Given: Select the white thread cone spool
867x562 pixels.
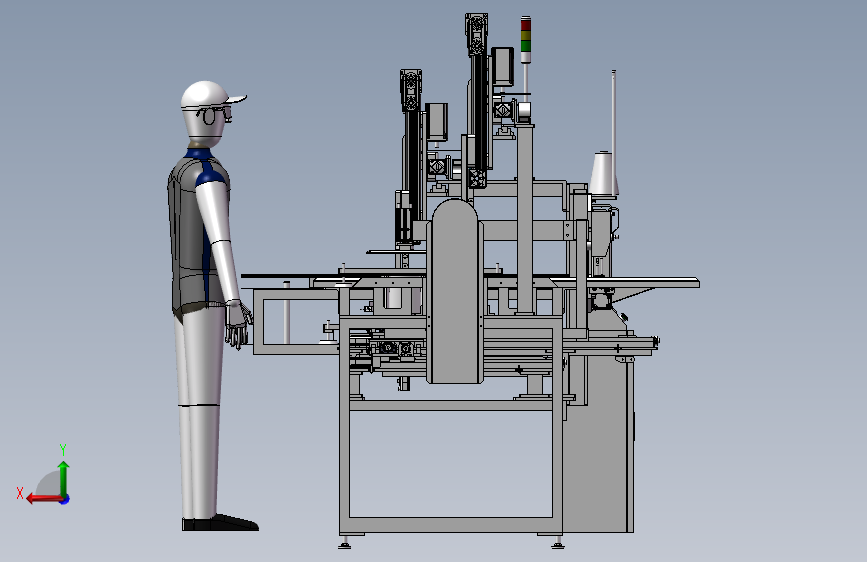Looking at the screenshot, I should pos(603,173).
